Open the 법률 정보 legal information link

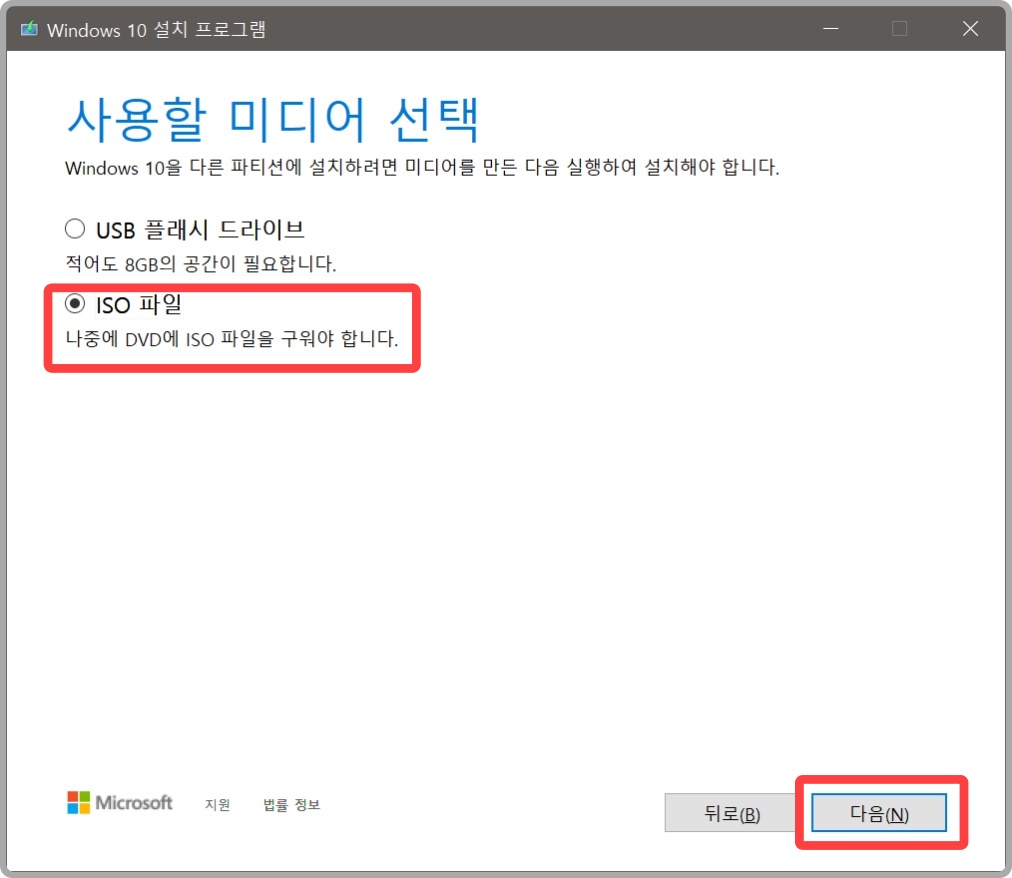pos(290,803)
